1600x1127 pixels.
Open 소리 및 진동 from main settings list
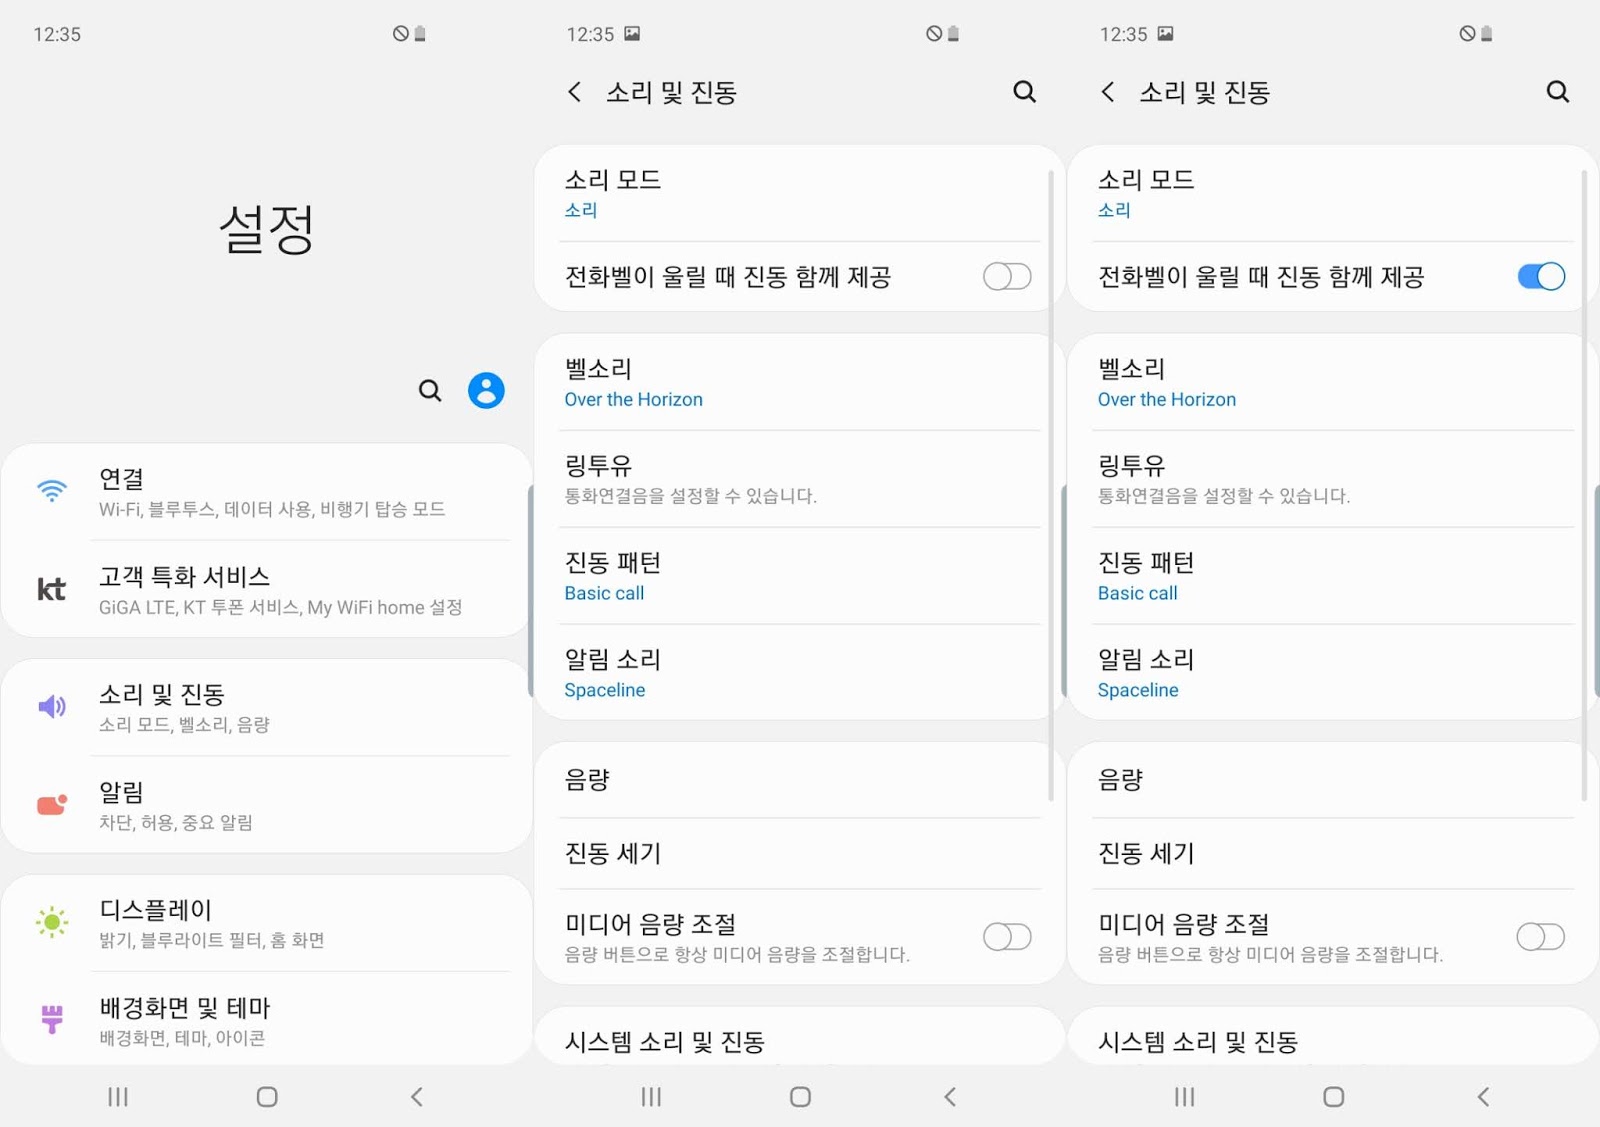coord(267,708)
